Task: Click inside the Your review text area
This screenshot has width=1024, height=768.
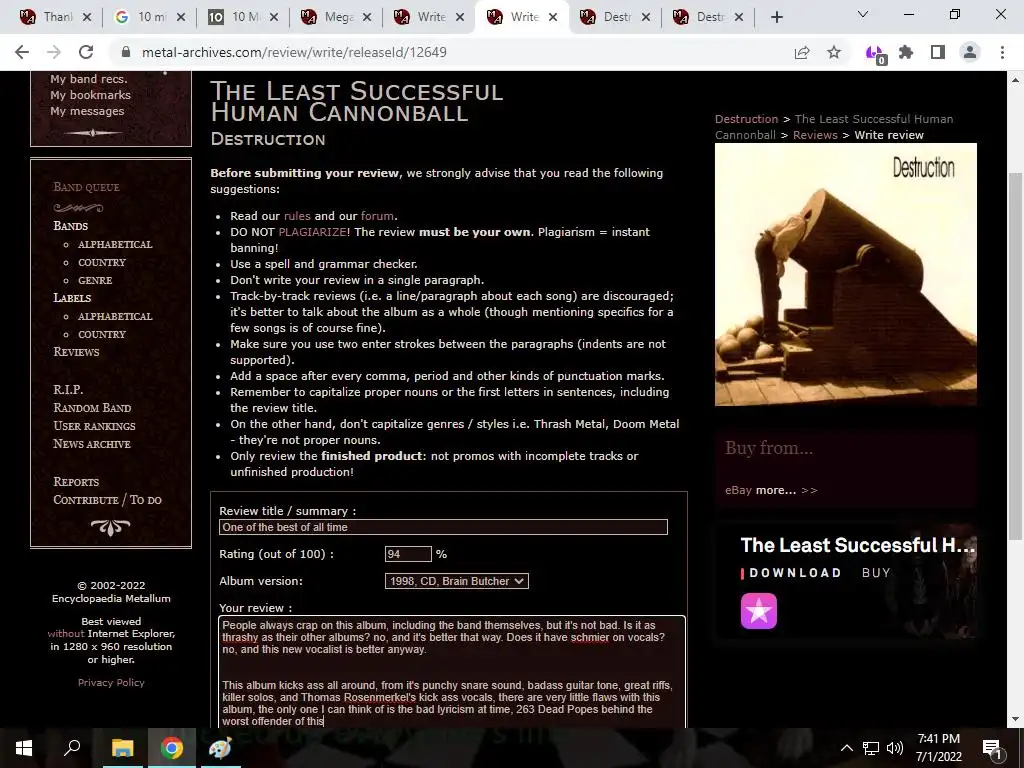Action: tap(452, 671)
